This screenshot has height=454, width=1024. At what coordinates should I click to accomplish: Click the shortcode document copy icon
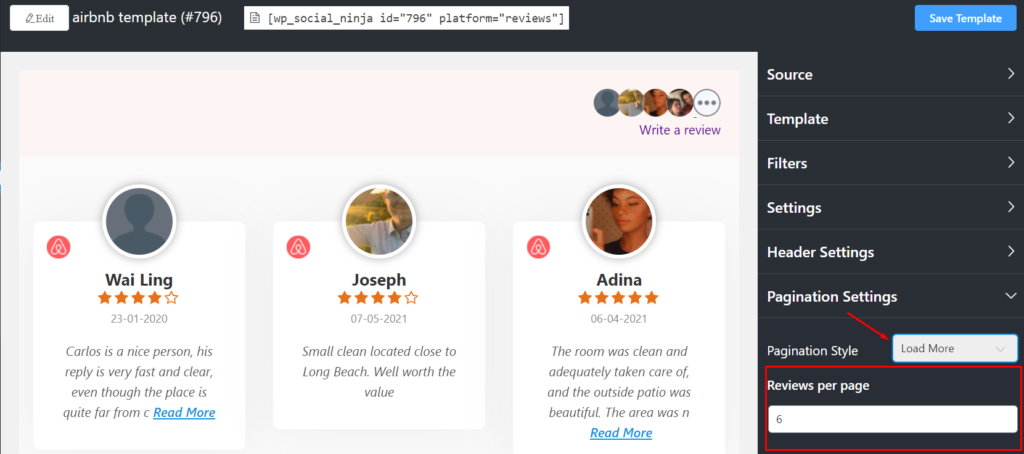tap(255, 18)
